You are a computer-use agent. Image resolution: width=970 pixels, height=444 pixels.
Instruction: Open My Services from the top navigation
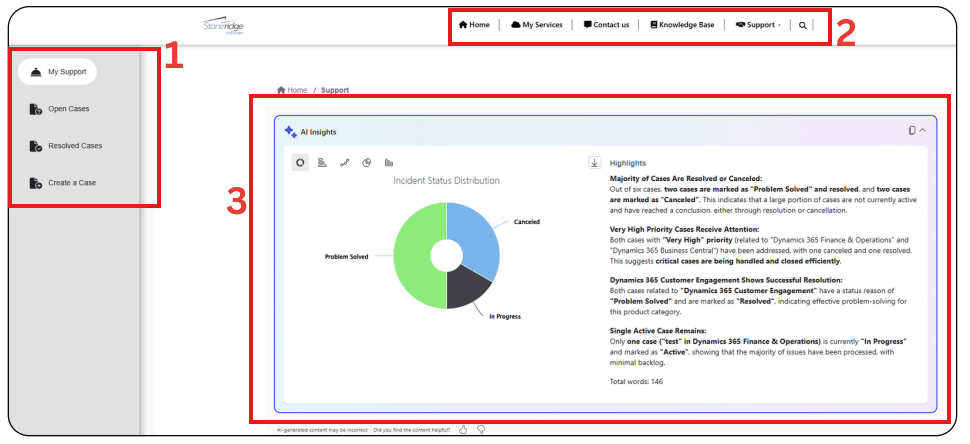click(536, 25)
